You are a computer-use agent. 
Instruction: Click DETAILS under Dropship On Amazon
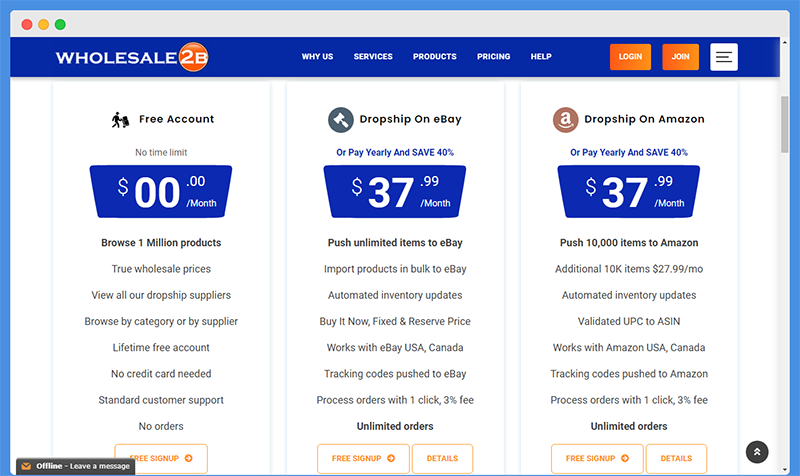pos(677,458)
